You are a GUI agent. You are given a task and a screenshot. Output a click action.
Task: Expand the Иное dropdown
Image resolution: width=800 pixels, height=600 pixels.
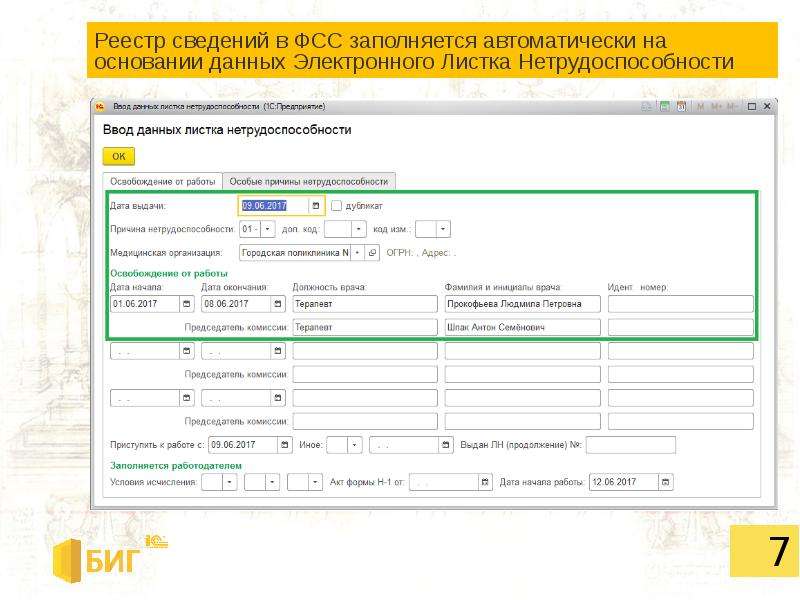coord(355,445)
